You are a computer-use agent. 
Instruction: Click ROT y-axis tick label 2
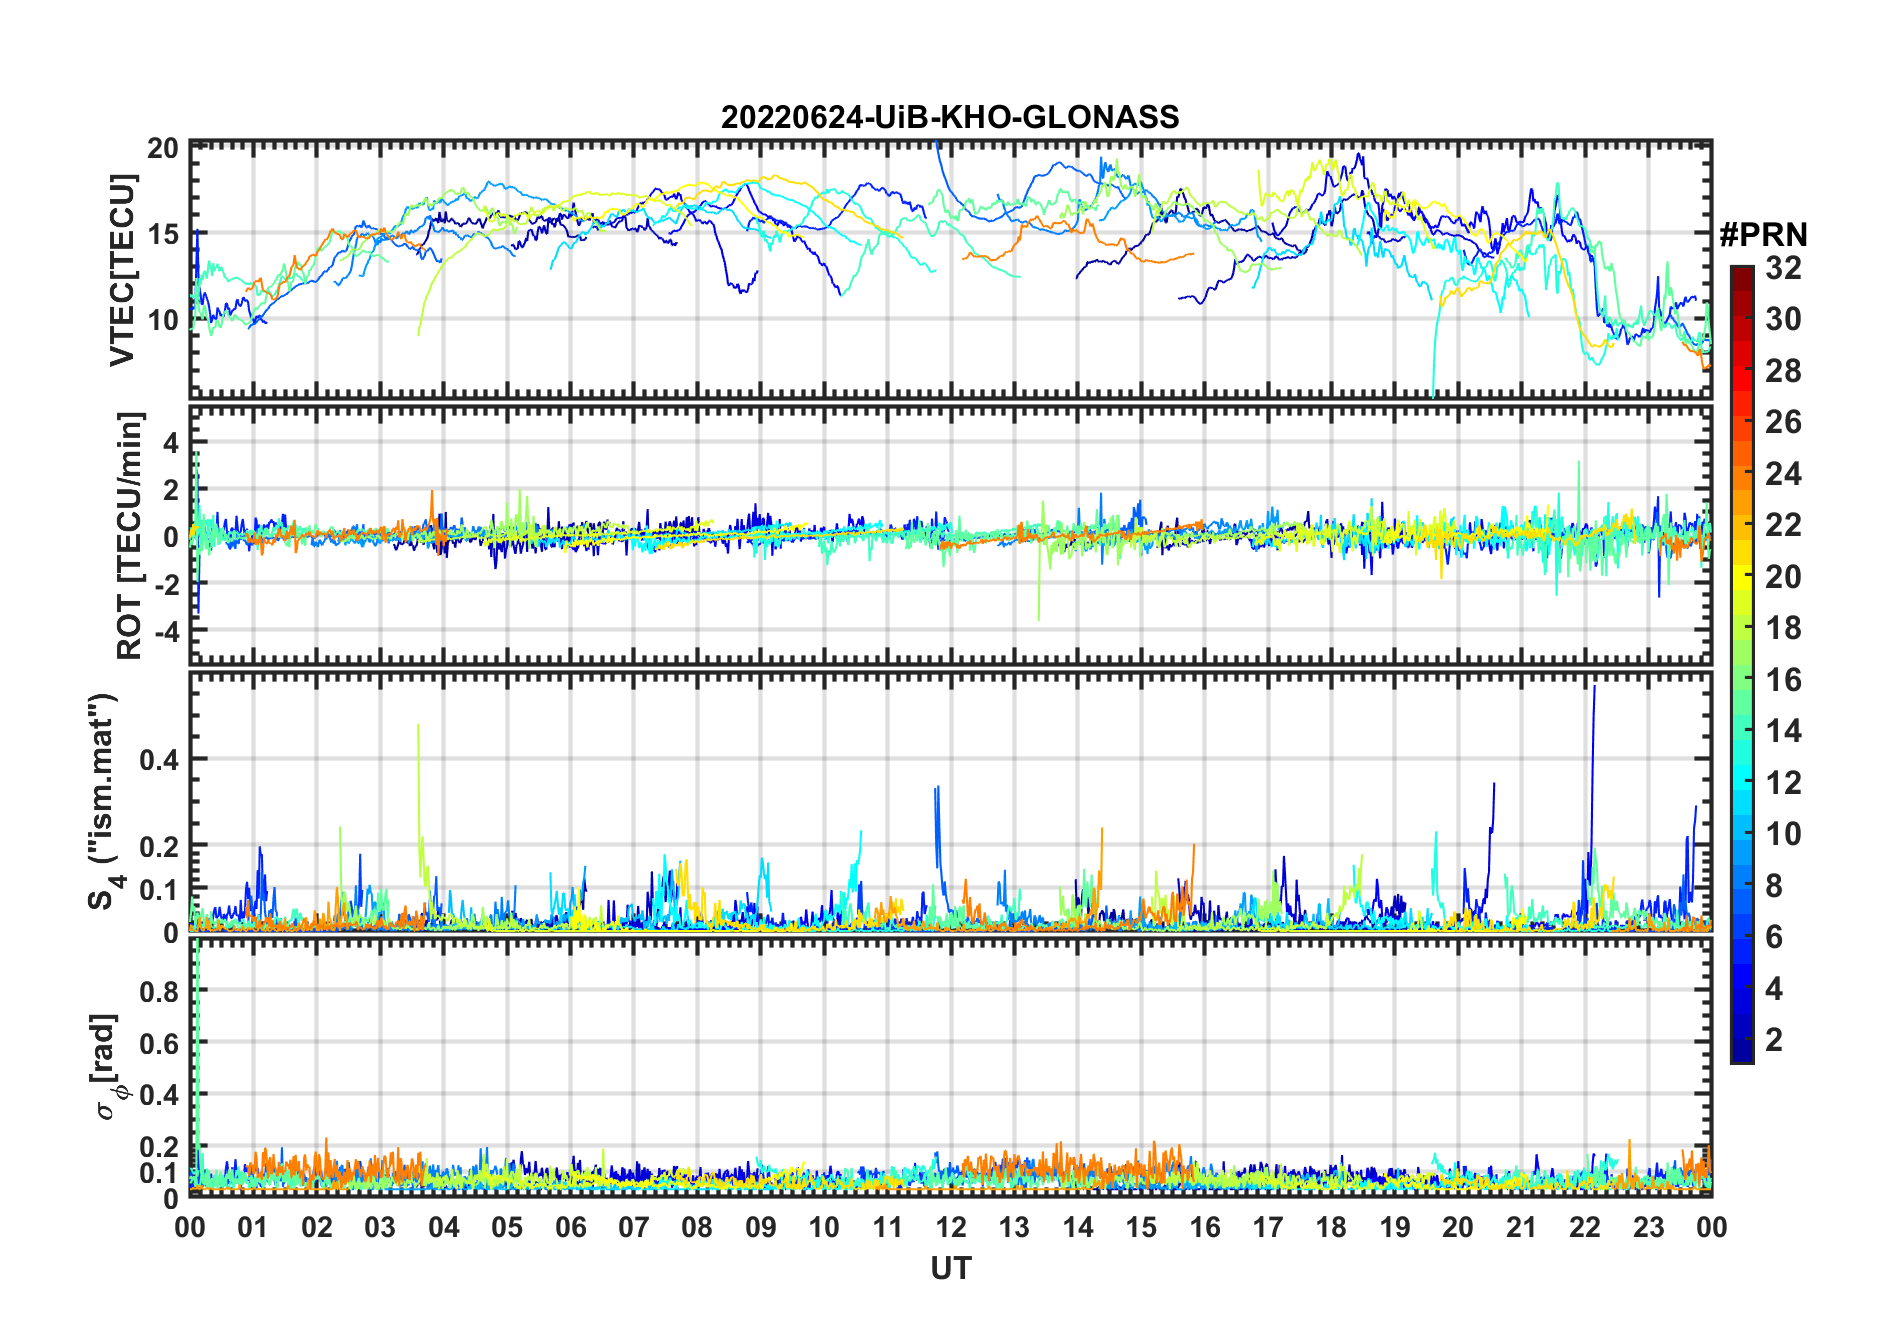[171, 490]
